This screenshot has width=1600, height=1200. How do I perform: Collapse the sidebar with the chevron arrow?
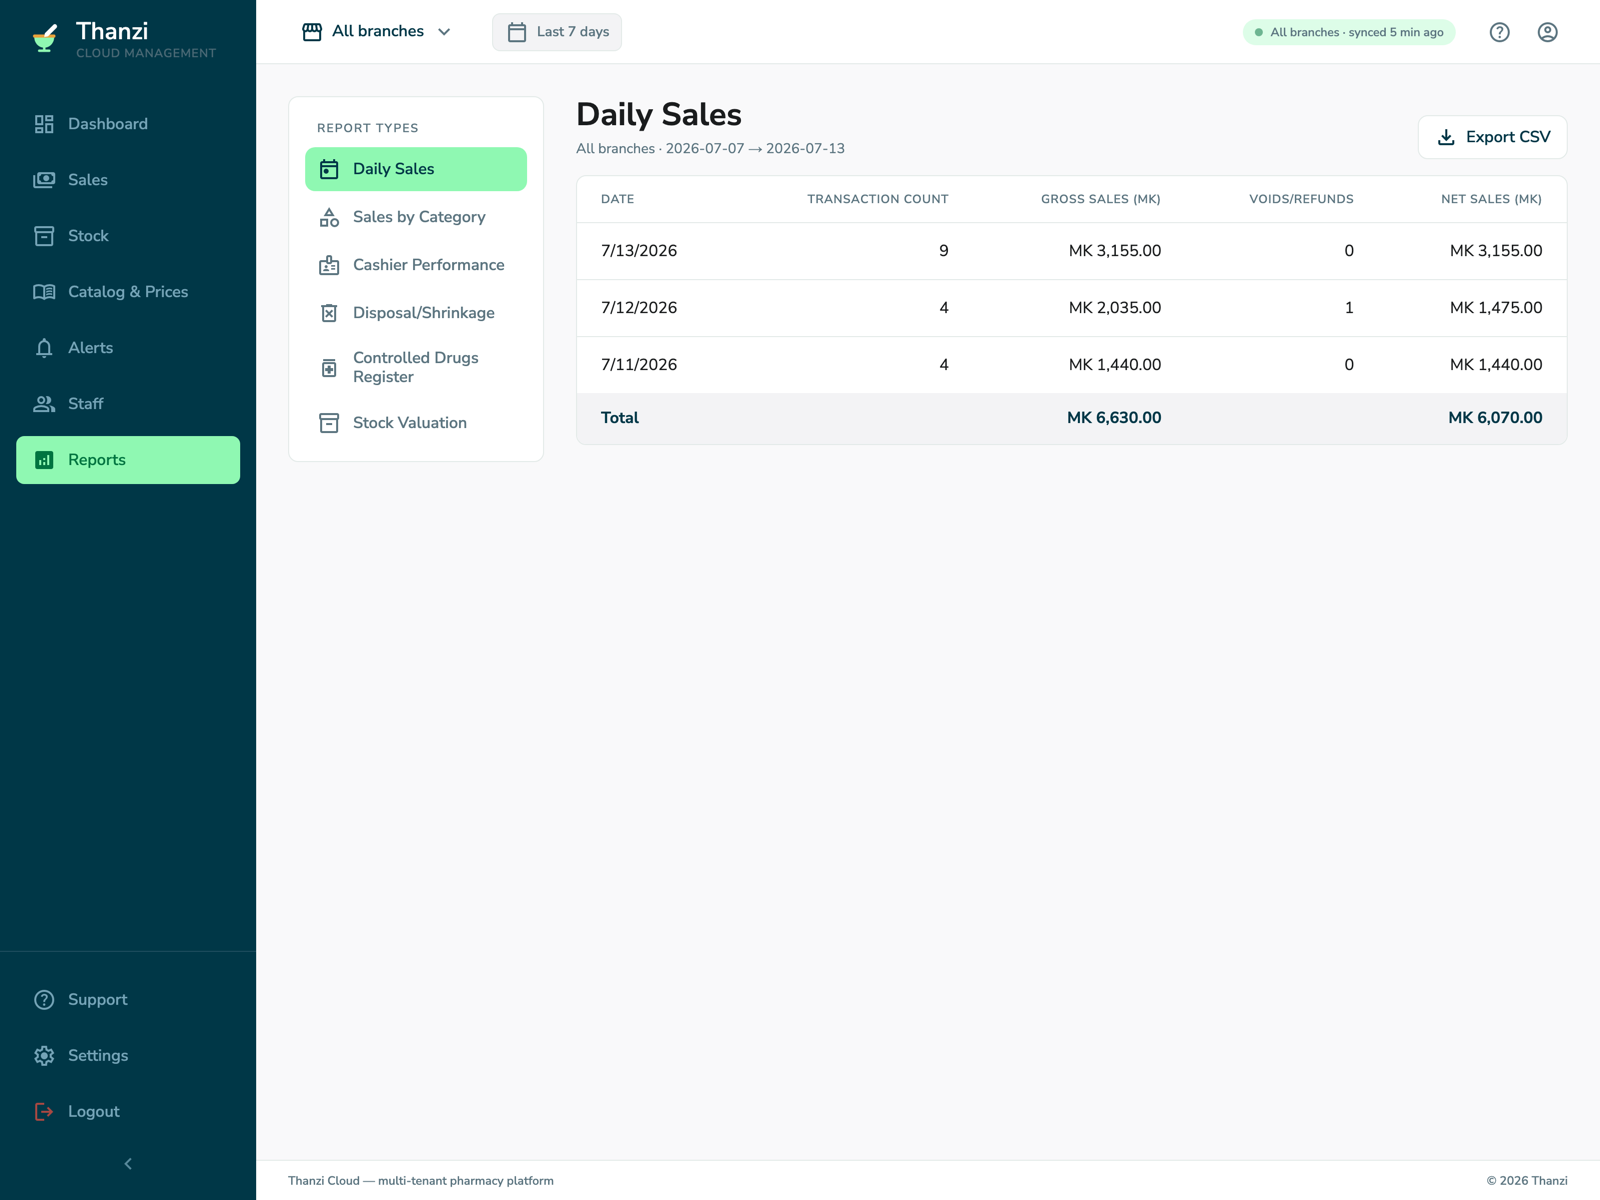click(128, 1164)
